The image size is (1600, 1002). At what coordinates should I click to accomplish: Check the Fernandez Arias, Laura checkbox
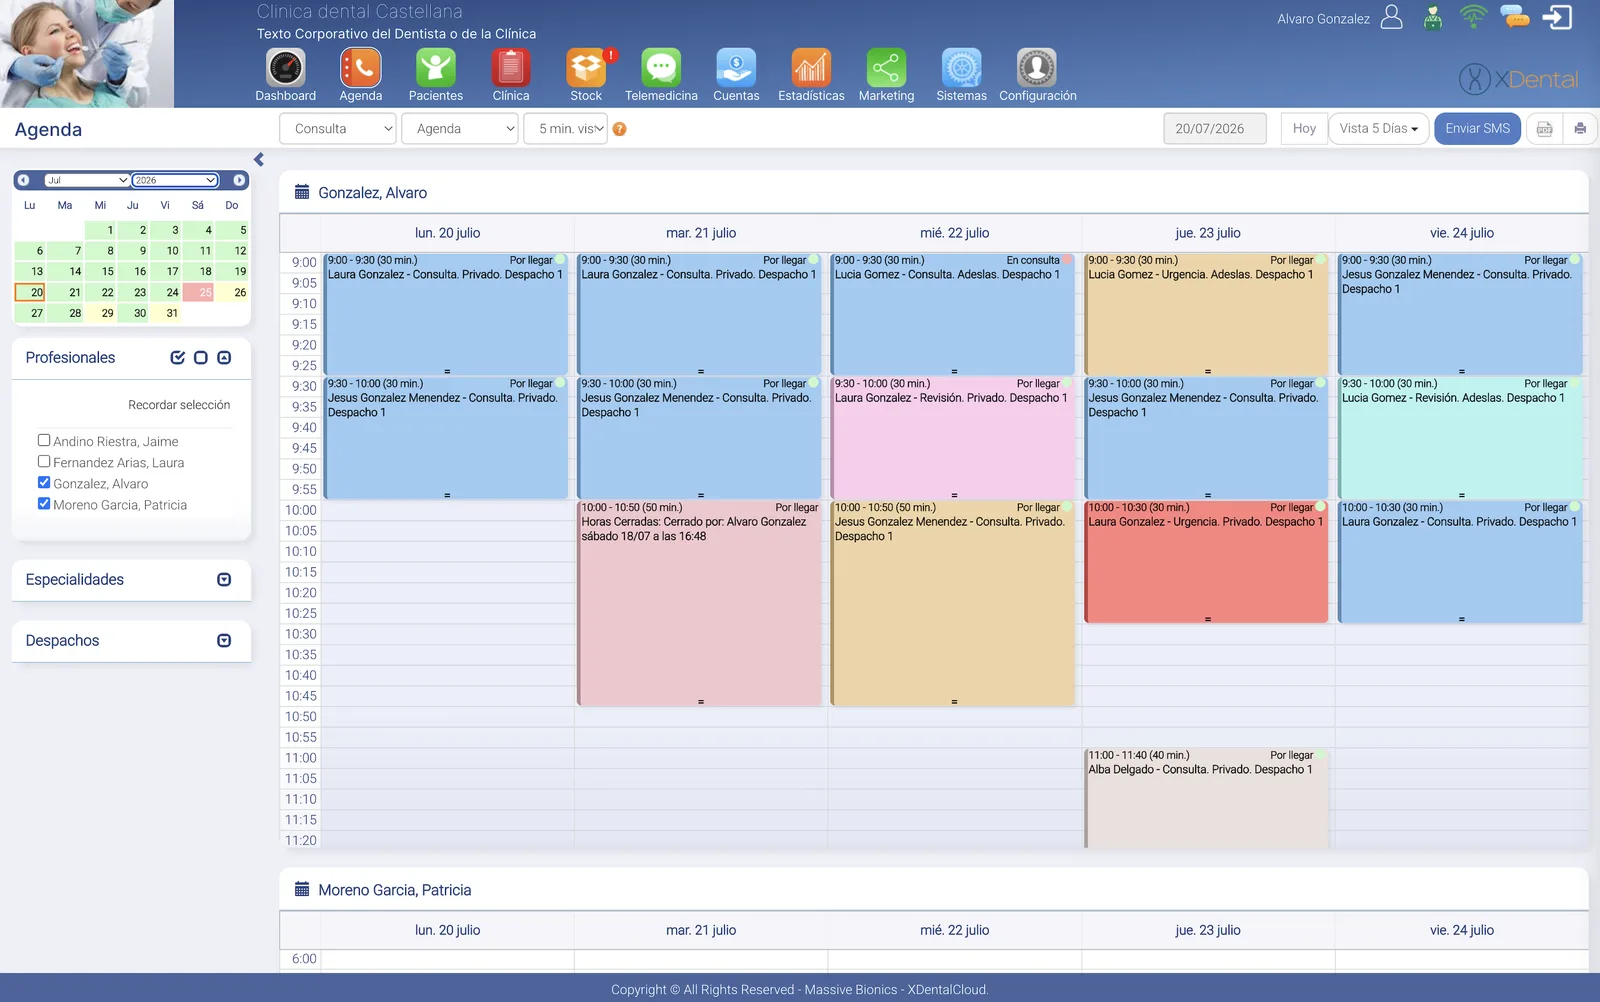click(44, 461)
